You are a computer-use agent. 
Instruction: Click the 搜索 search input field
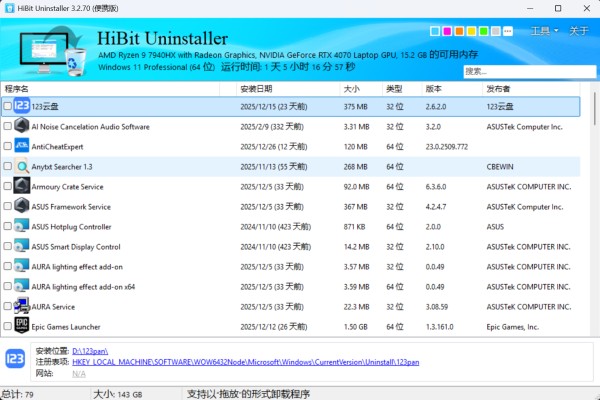coord(523,71)
